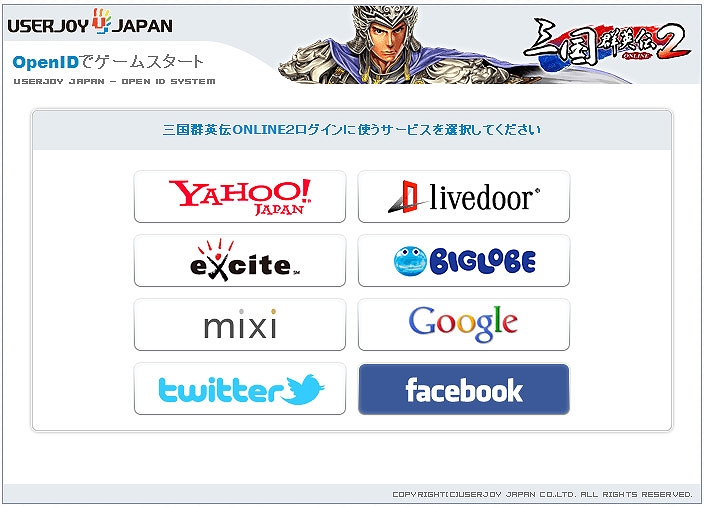Sign in with the Facebook button
This screenshot has width=704, height=506.
pos(464,389)
